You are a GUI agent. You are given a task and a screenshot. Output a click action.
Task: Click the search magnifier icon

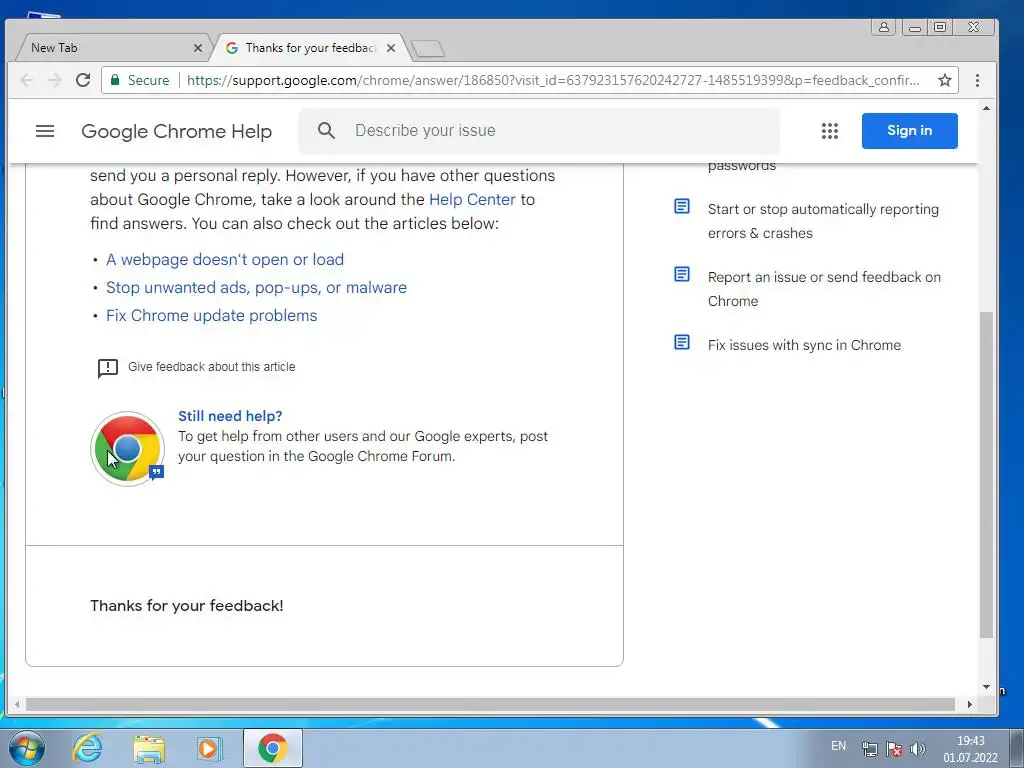327,131
